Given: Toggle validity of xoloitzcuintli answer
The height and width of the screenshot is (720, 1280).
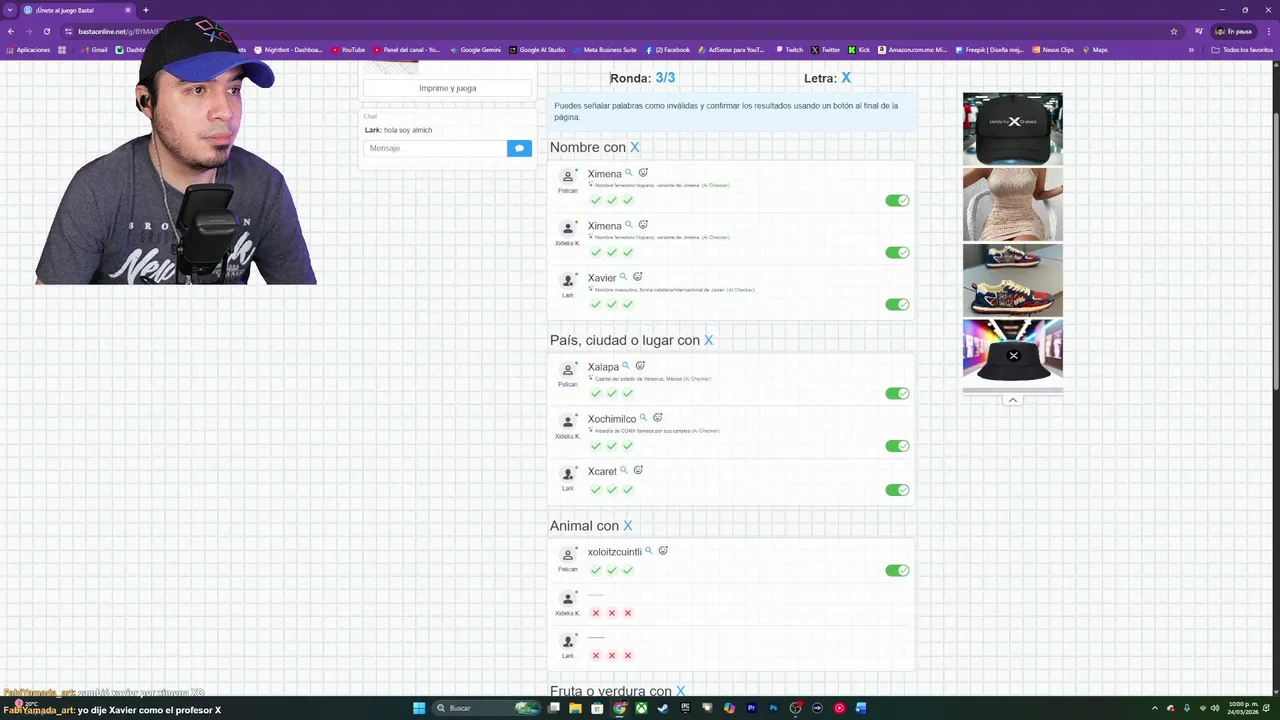Looking at the screenshot, I should click(897, 570).
